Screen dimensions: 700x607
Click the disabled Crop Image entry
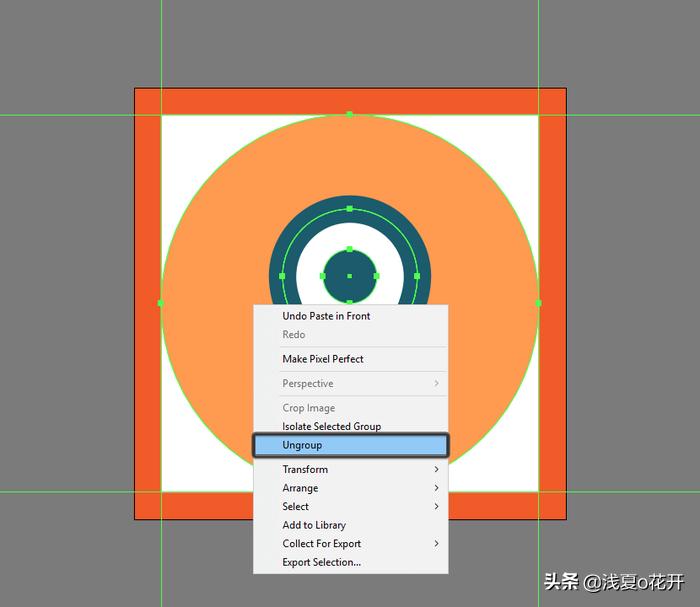tap(308, 408)
